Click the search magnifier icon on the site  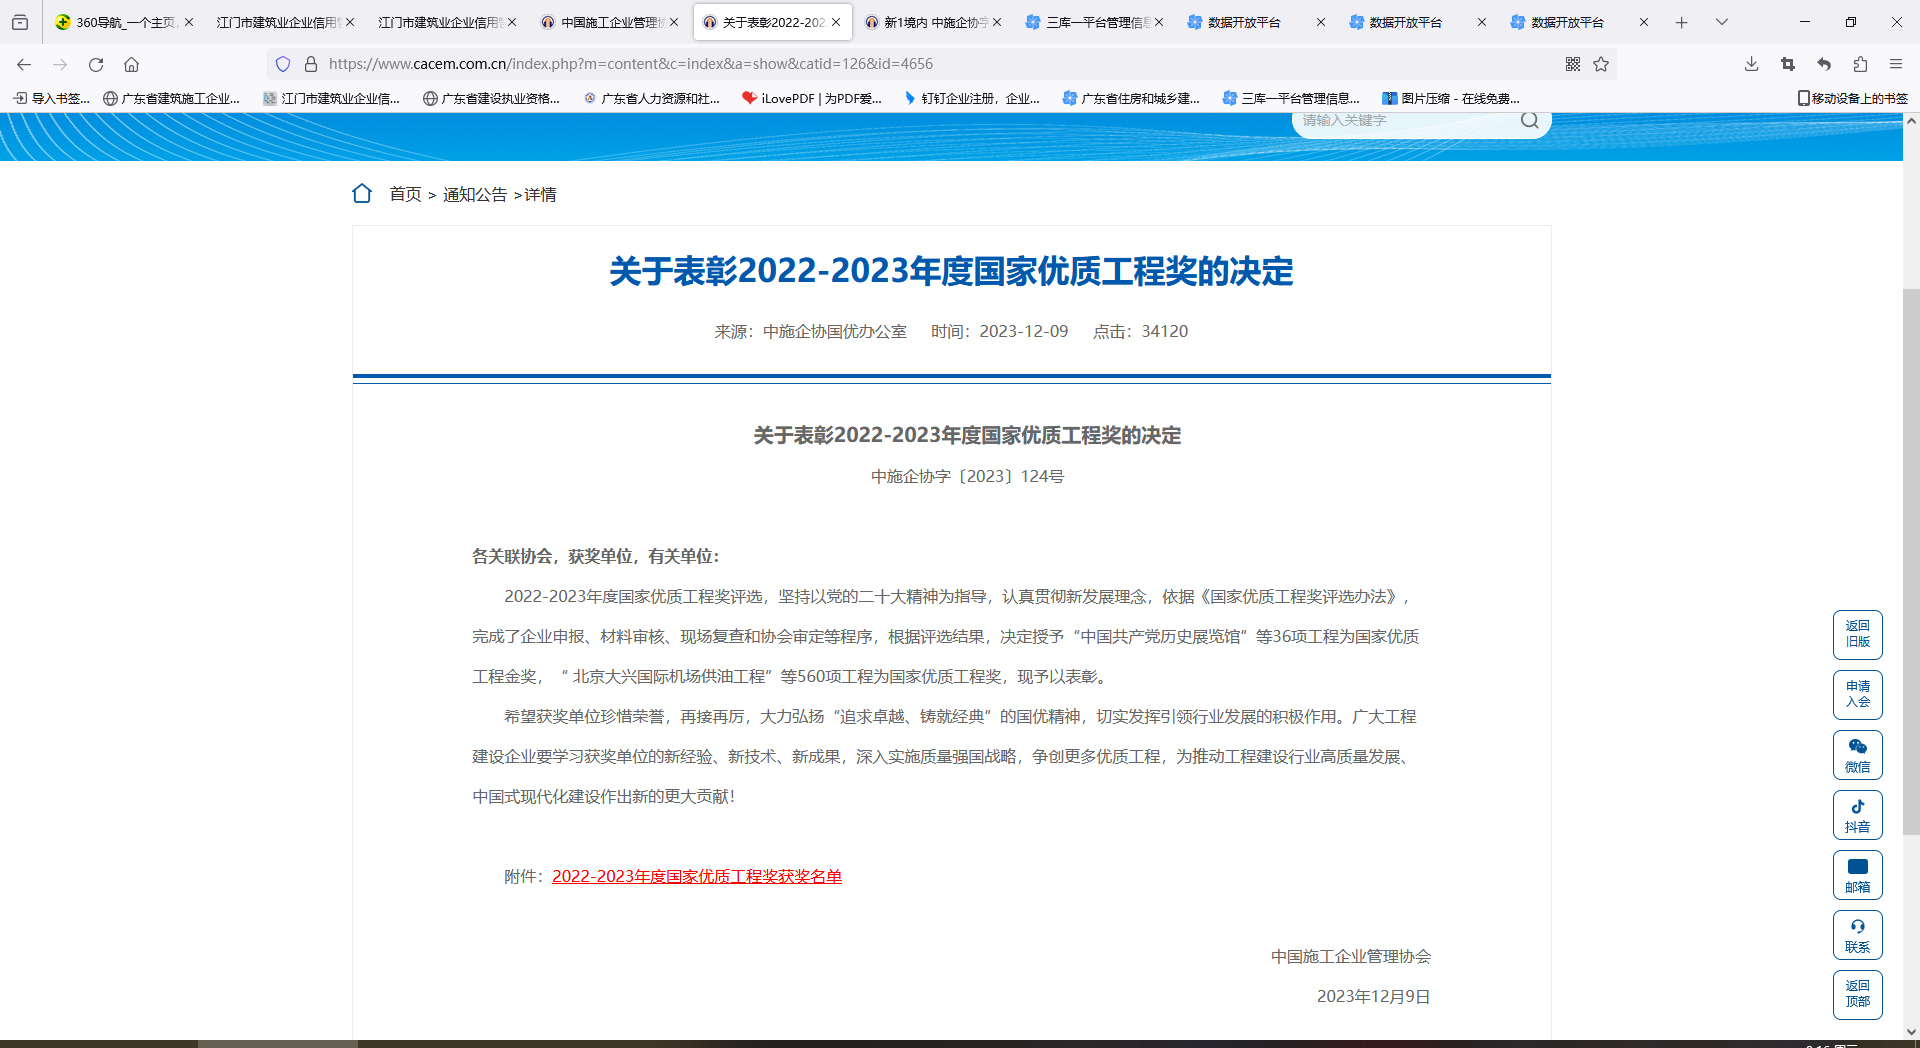pos(1529,120)
